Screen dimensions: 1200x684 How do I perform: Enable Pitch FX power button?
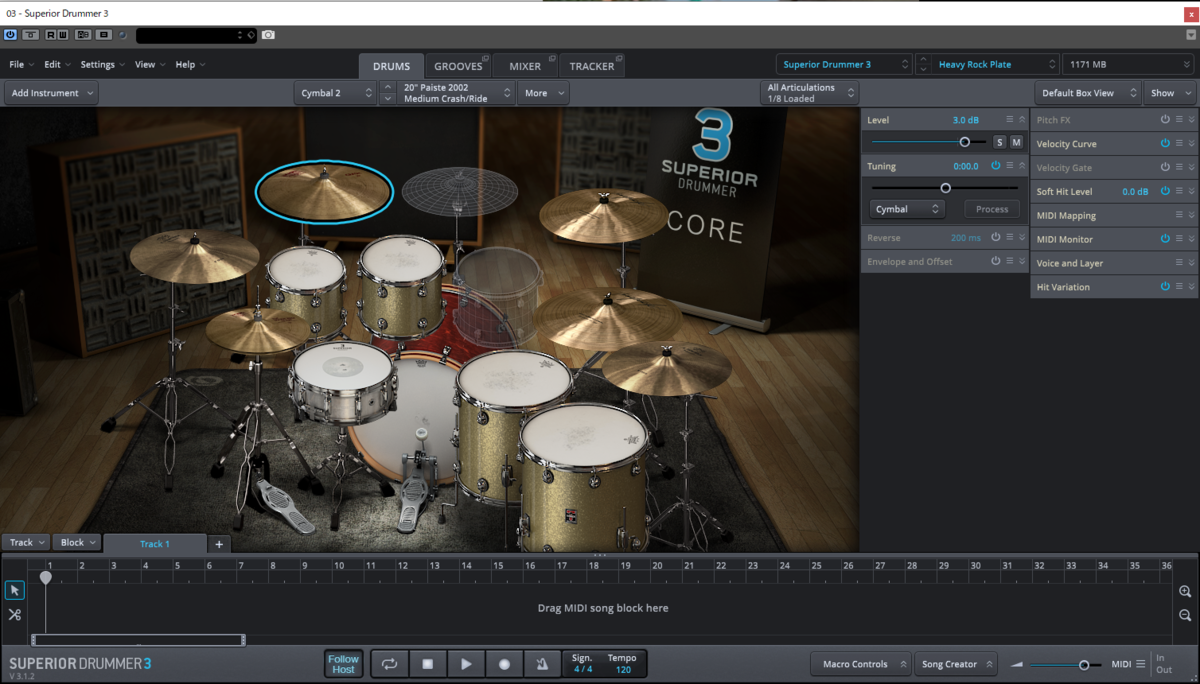click(x=1165, y=120)
